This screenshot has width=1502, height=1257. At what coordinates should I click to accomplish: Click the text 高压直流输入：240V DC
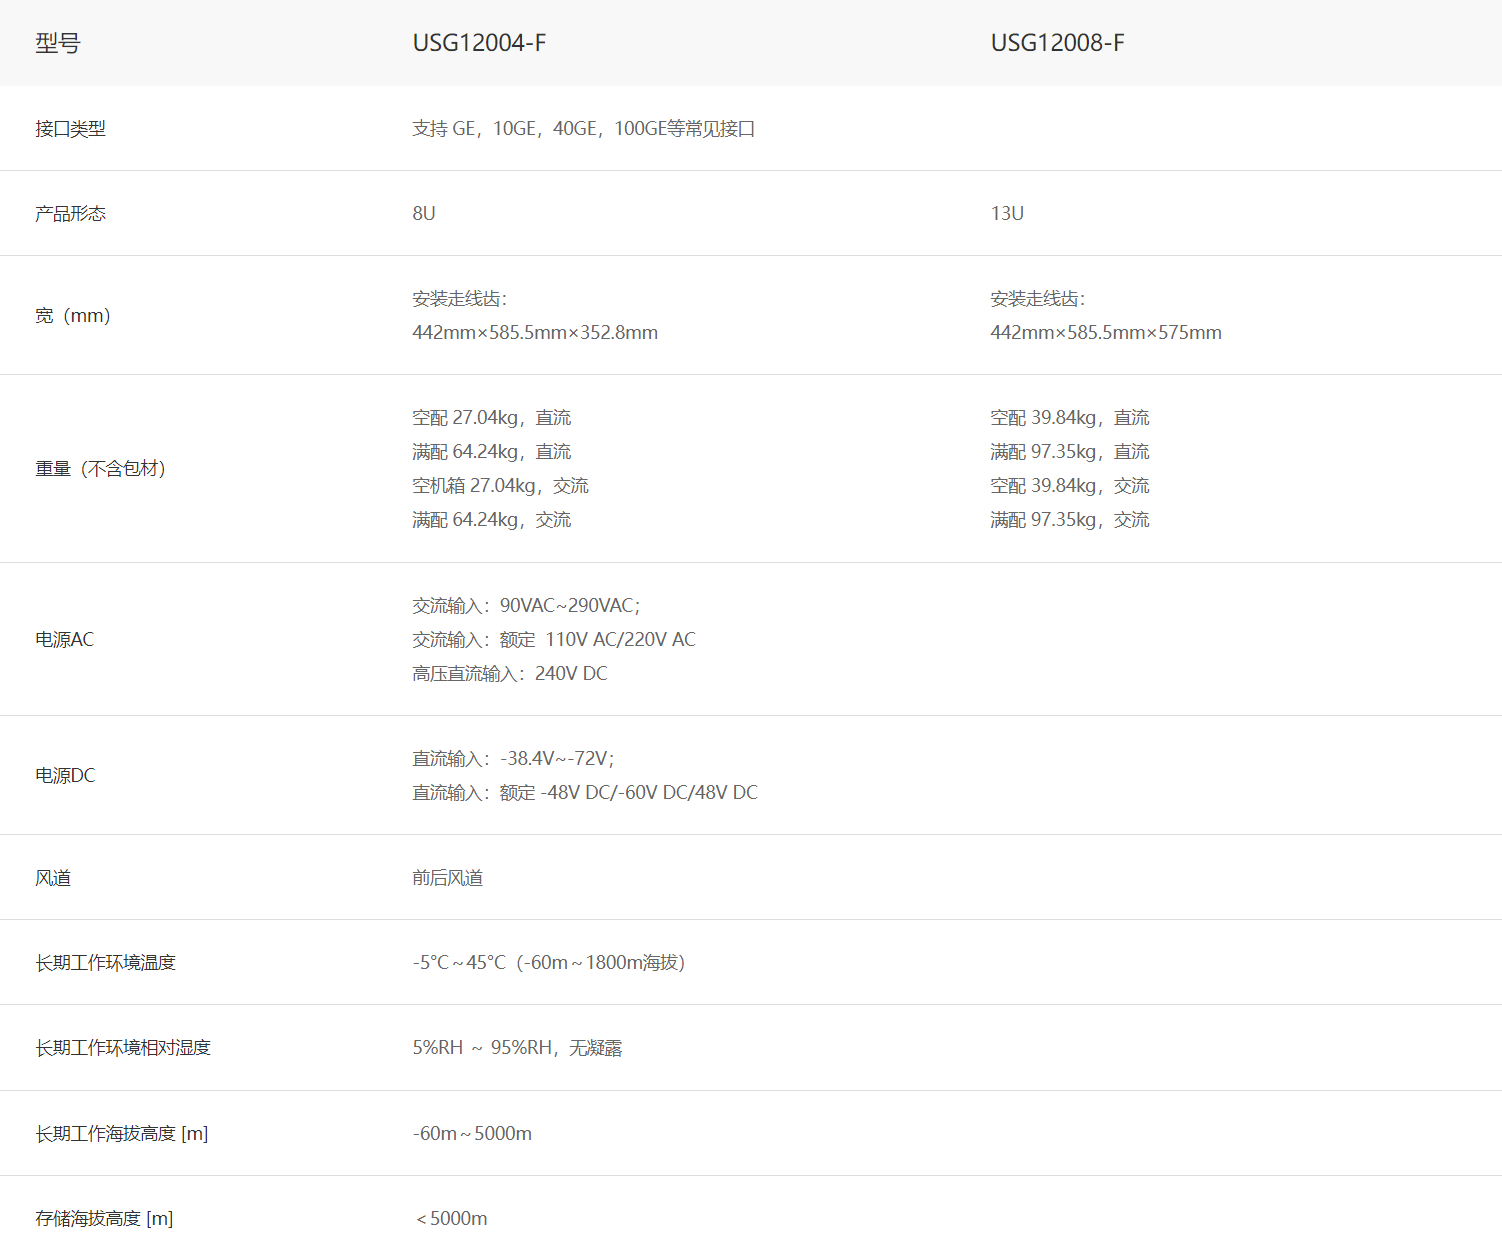[510, 674]
